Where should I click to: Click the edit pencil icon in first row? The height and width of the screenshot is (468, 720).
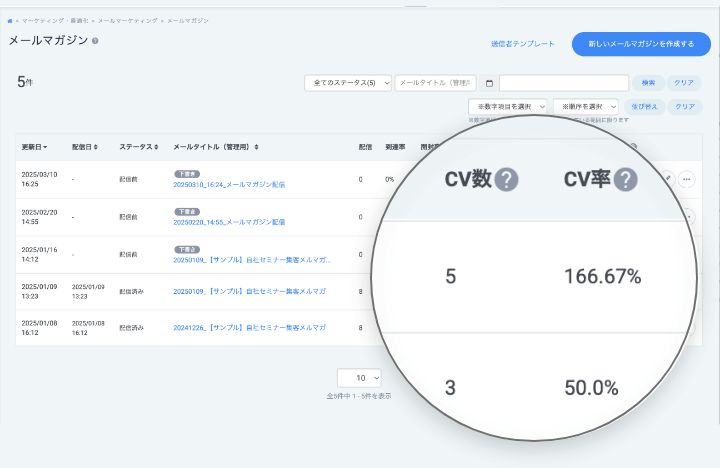[x=668, y=179]
